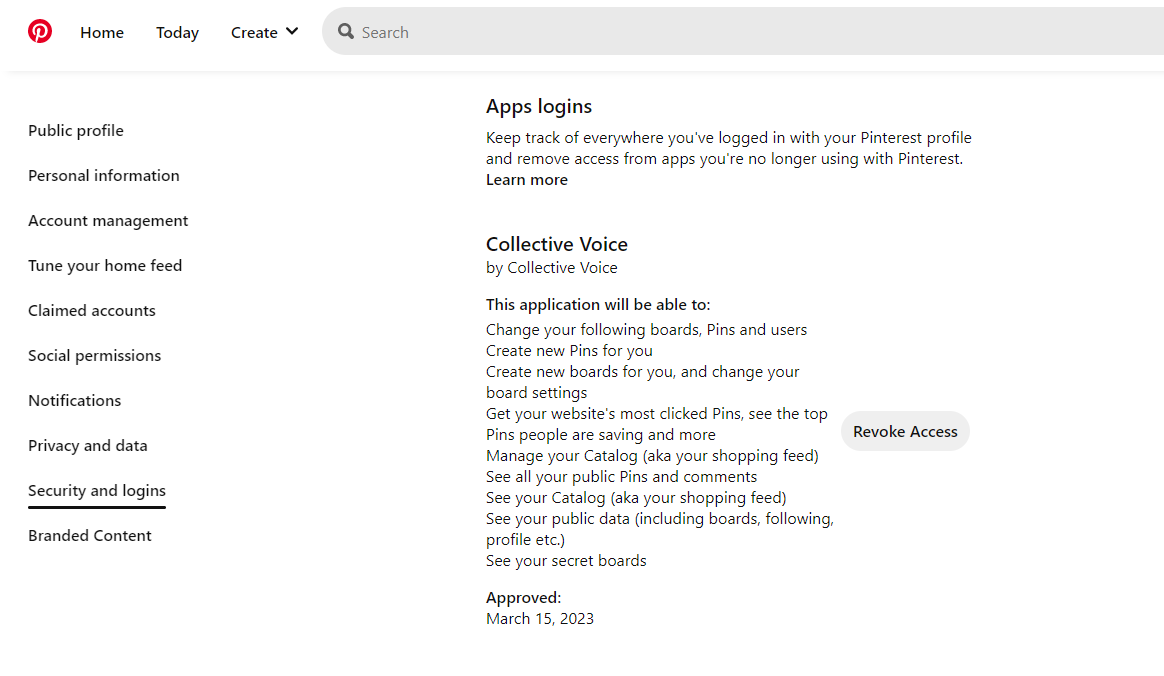Open Notifications settings
The width and height of the screenshot is (1164, 676).
pos(74,401)
